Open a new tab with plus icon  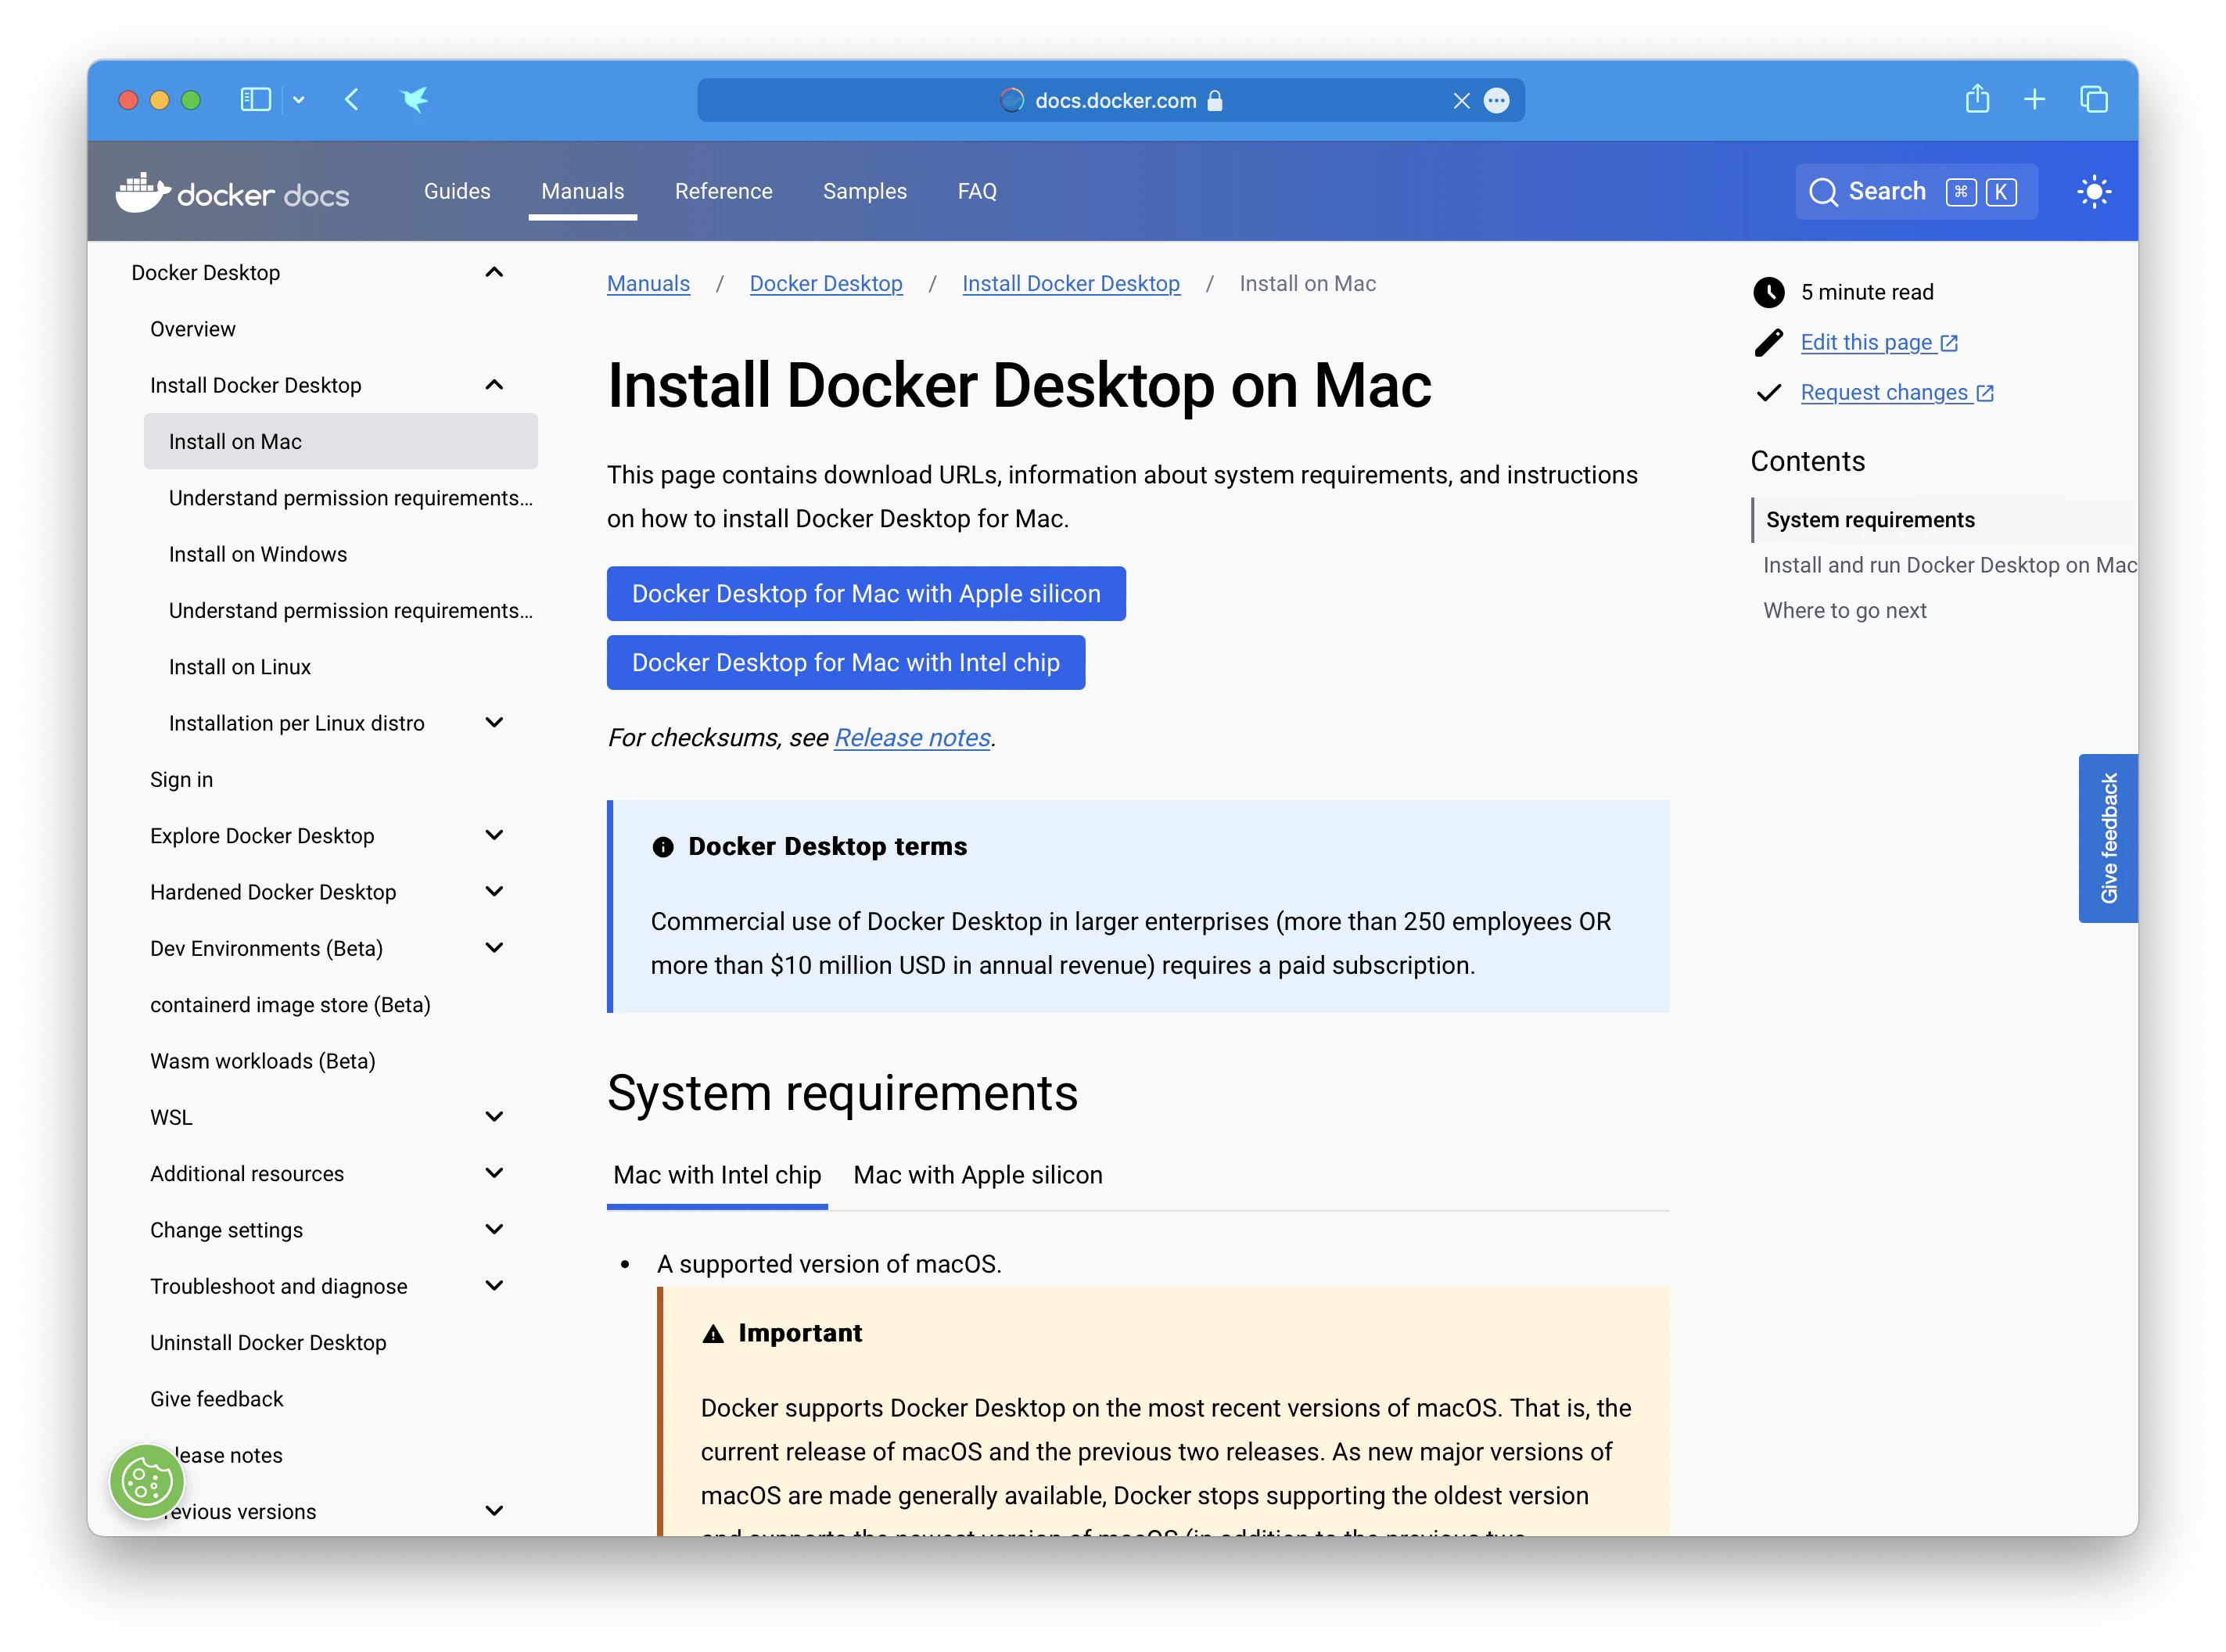tap(2034, 100)
